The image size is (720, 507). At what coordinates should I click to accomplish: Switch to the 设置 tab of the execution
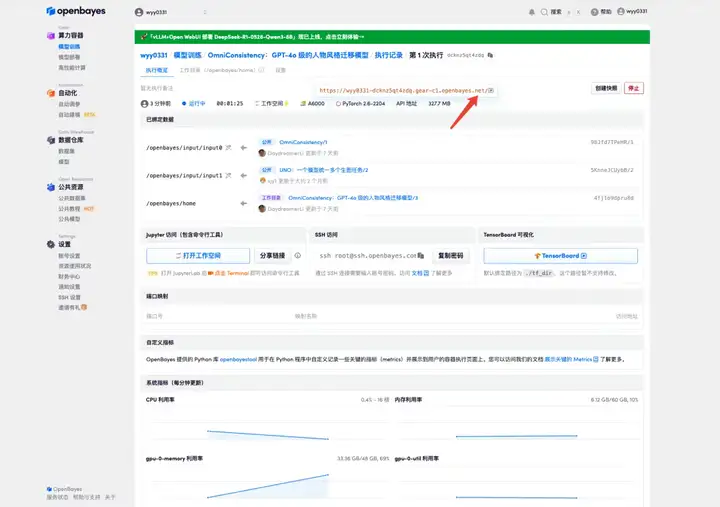tap(281, 70)
